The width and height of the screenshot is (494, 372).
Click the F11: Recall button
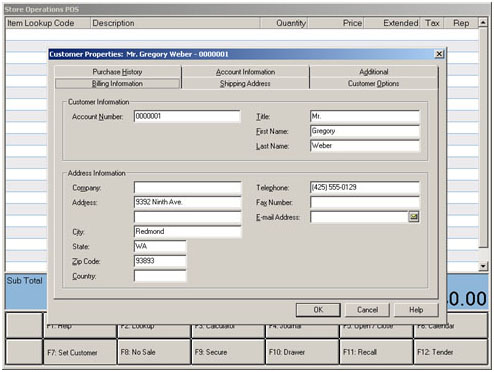coord(376,352)
